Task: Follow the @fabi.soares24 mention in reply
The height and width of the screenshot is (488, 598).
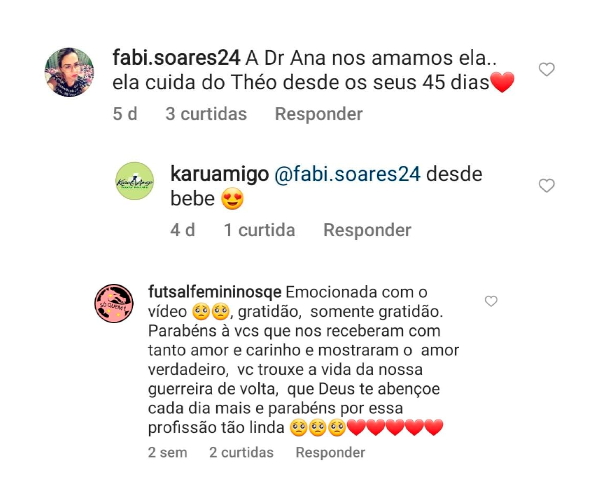Action: point(347,175)
